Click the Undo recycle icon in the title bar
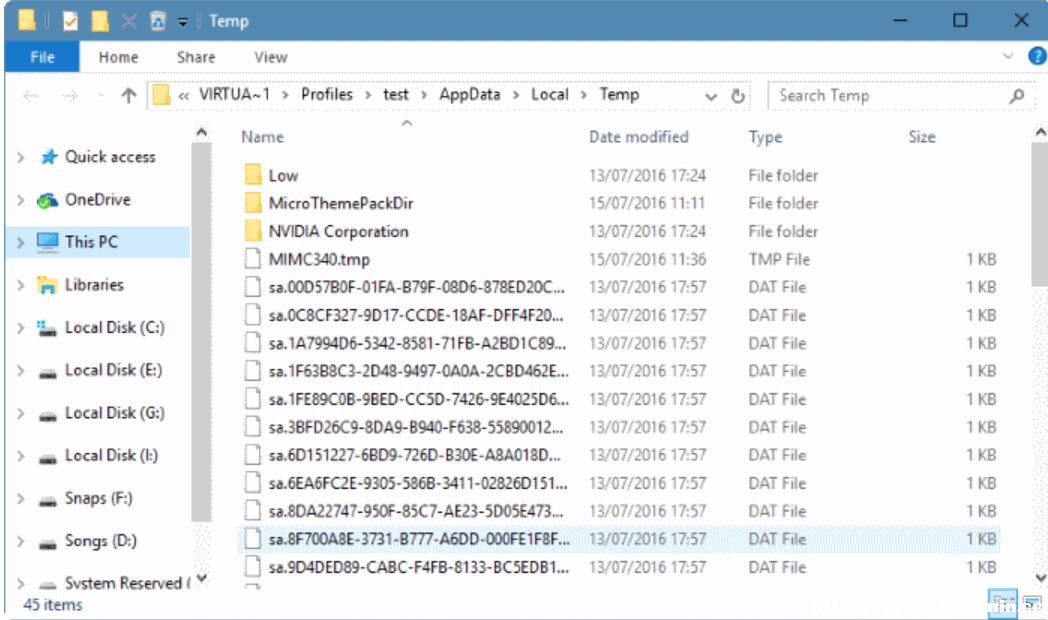Viewport: 1048px width, 620px height. click(158, 21)
